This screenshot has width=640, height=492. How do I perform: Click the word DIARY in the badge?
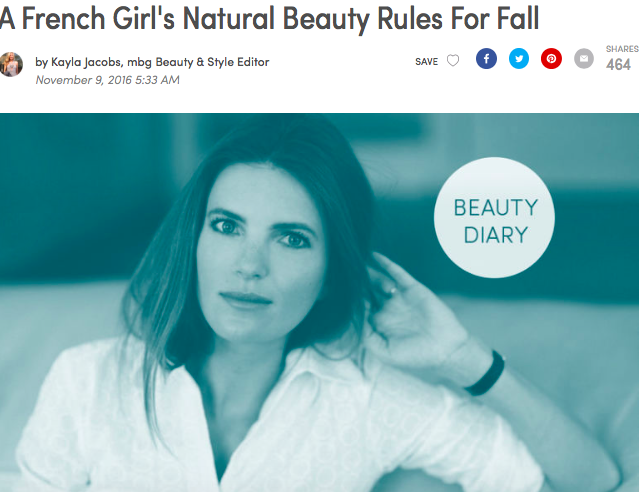click(x=496, y=235)
